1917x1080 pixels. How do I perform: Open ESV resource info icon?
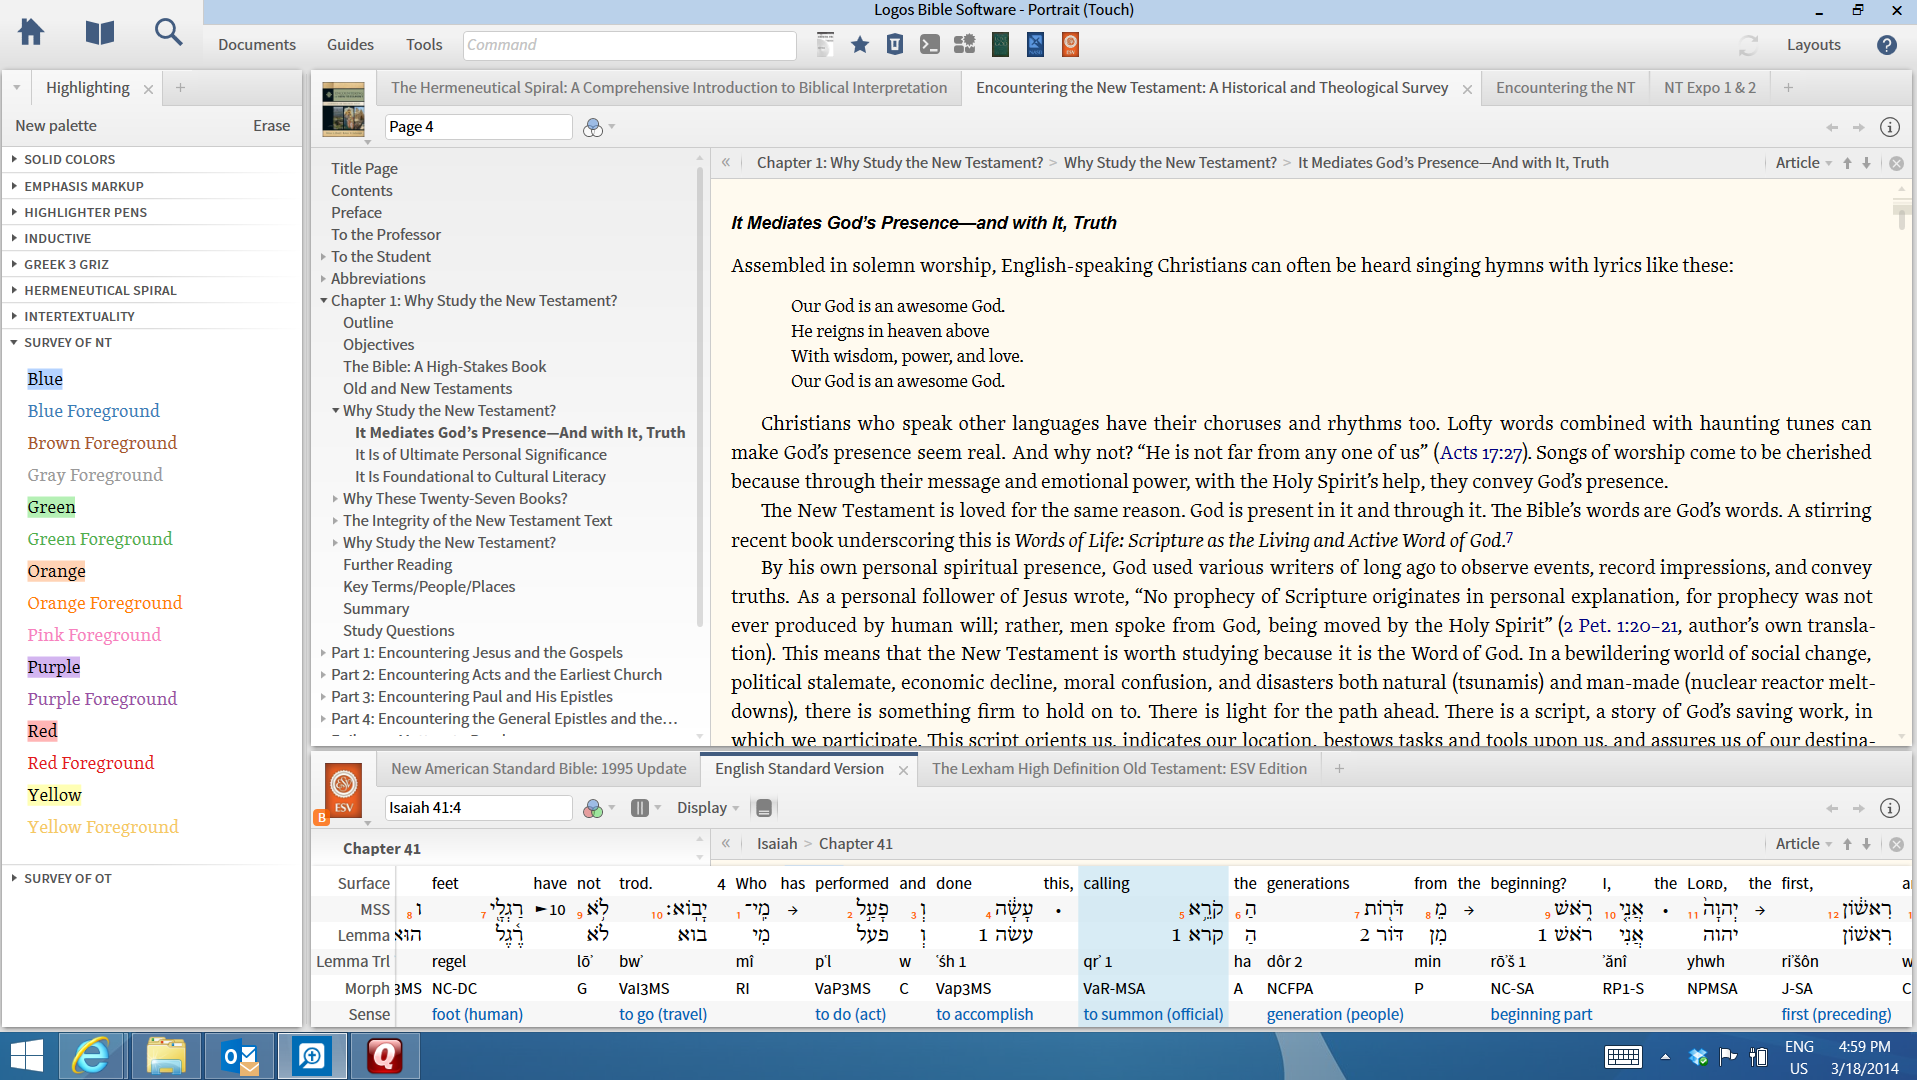1890,808
